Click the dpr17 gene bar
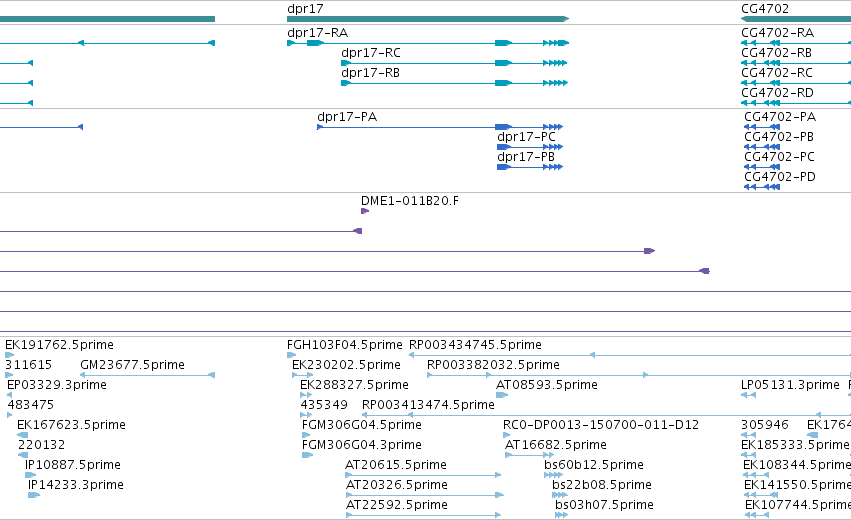Viewport: 851px width, 520px height. pos(428,19)
